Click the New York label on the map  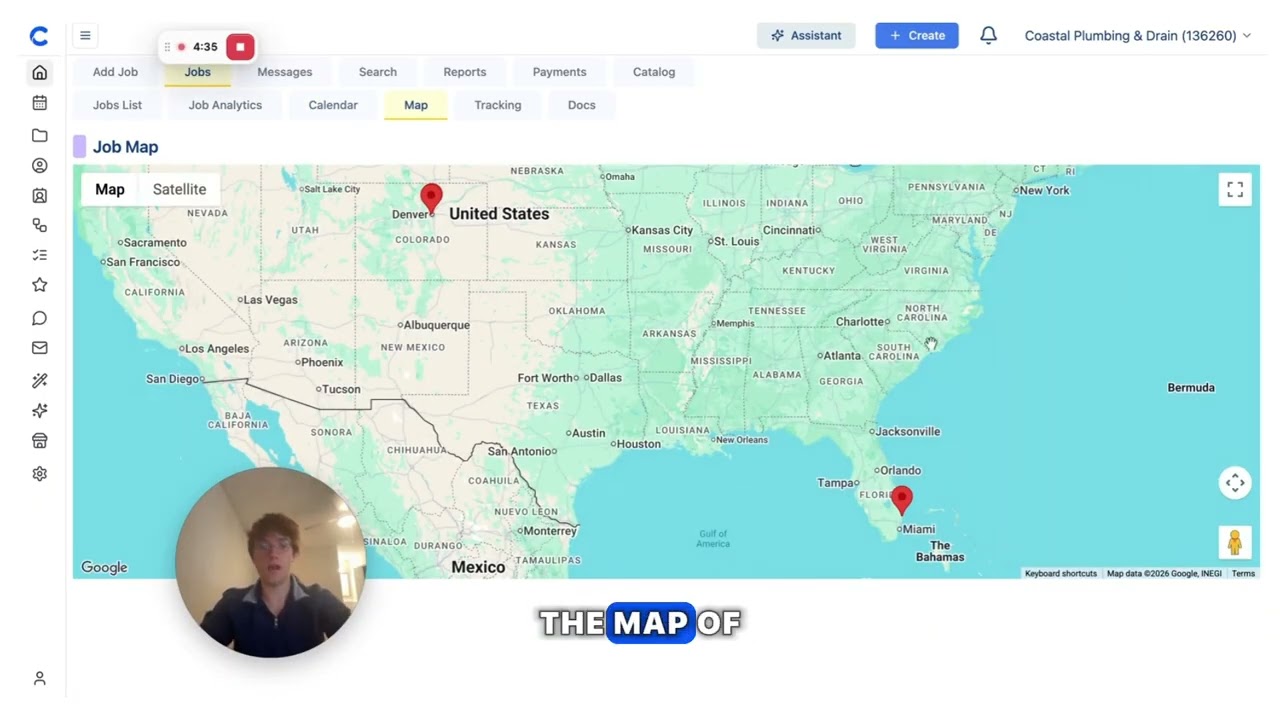point(1044,190)
